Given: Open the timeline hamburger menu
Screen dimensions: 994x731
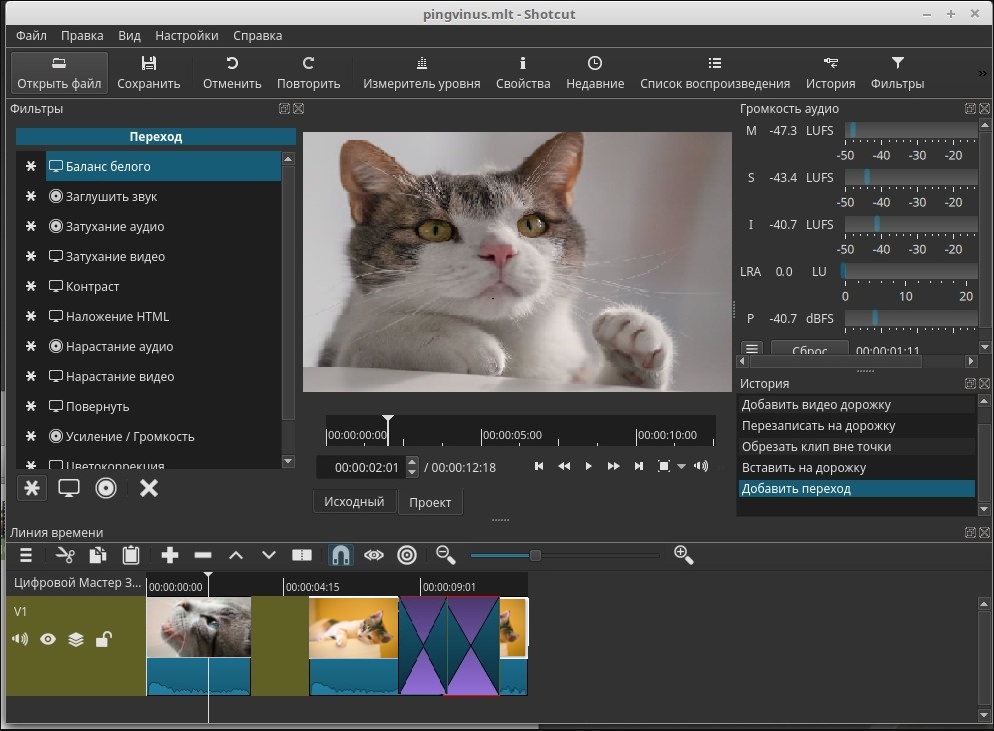Looking at the screenshot, I should [x=26, y=555].
